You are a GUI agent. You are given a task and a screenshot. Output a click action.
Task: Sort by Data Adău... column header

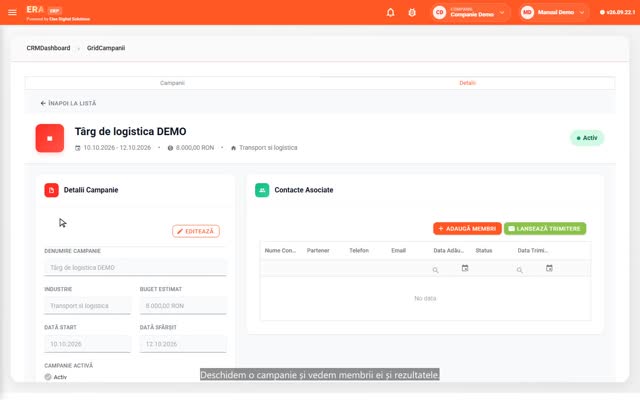(449, 250)
